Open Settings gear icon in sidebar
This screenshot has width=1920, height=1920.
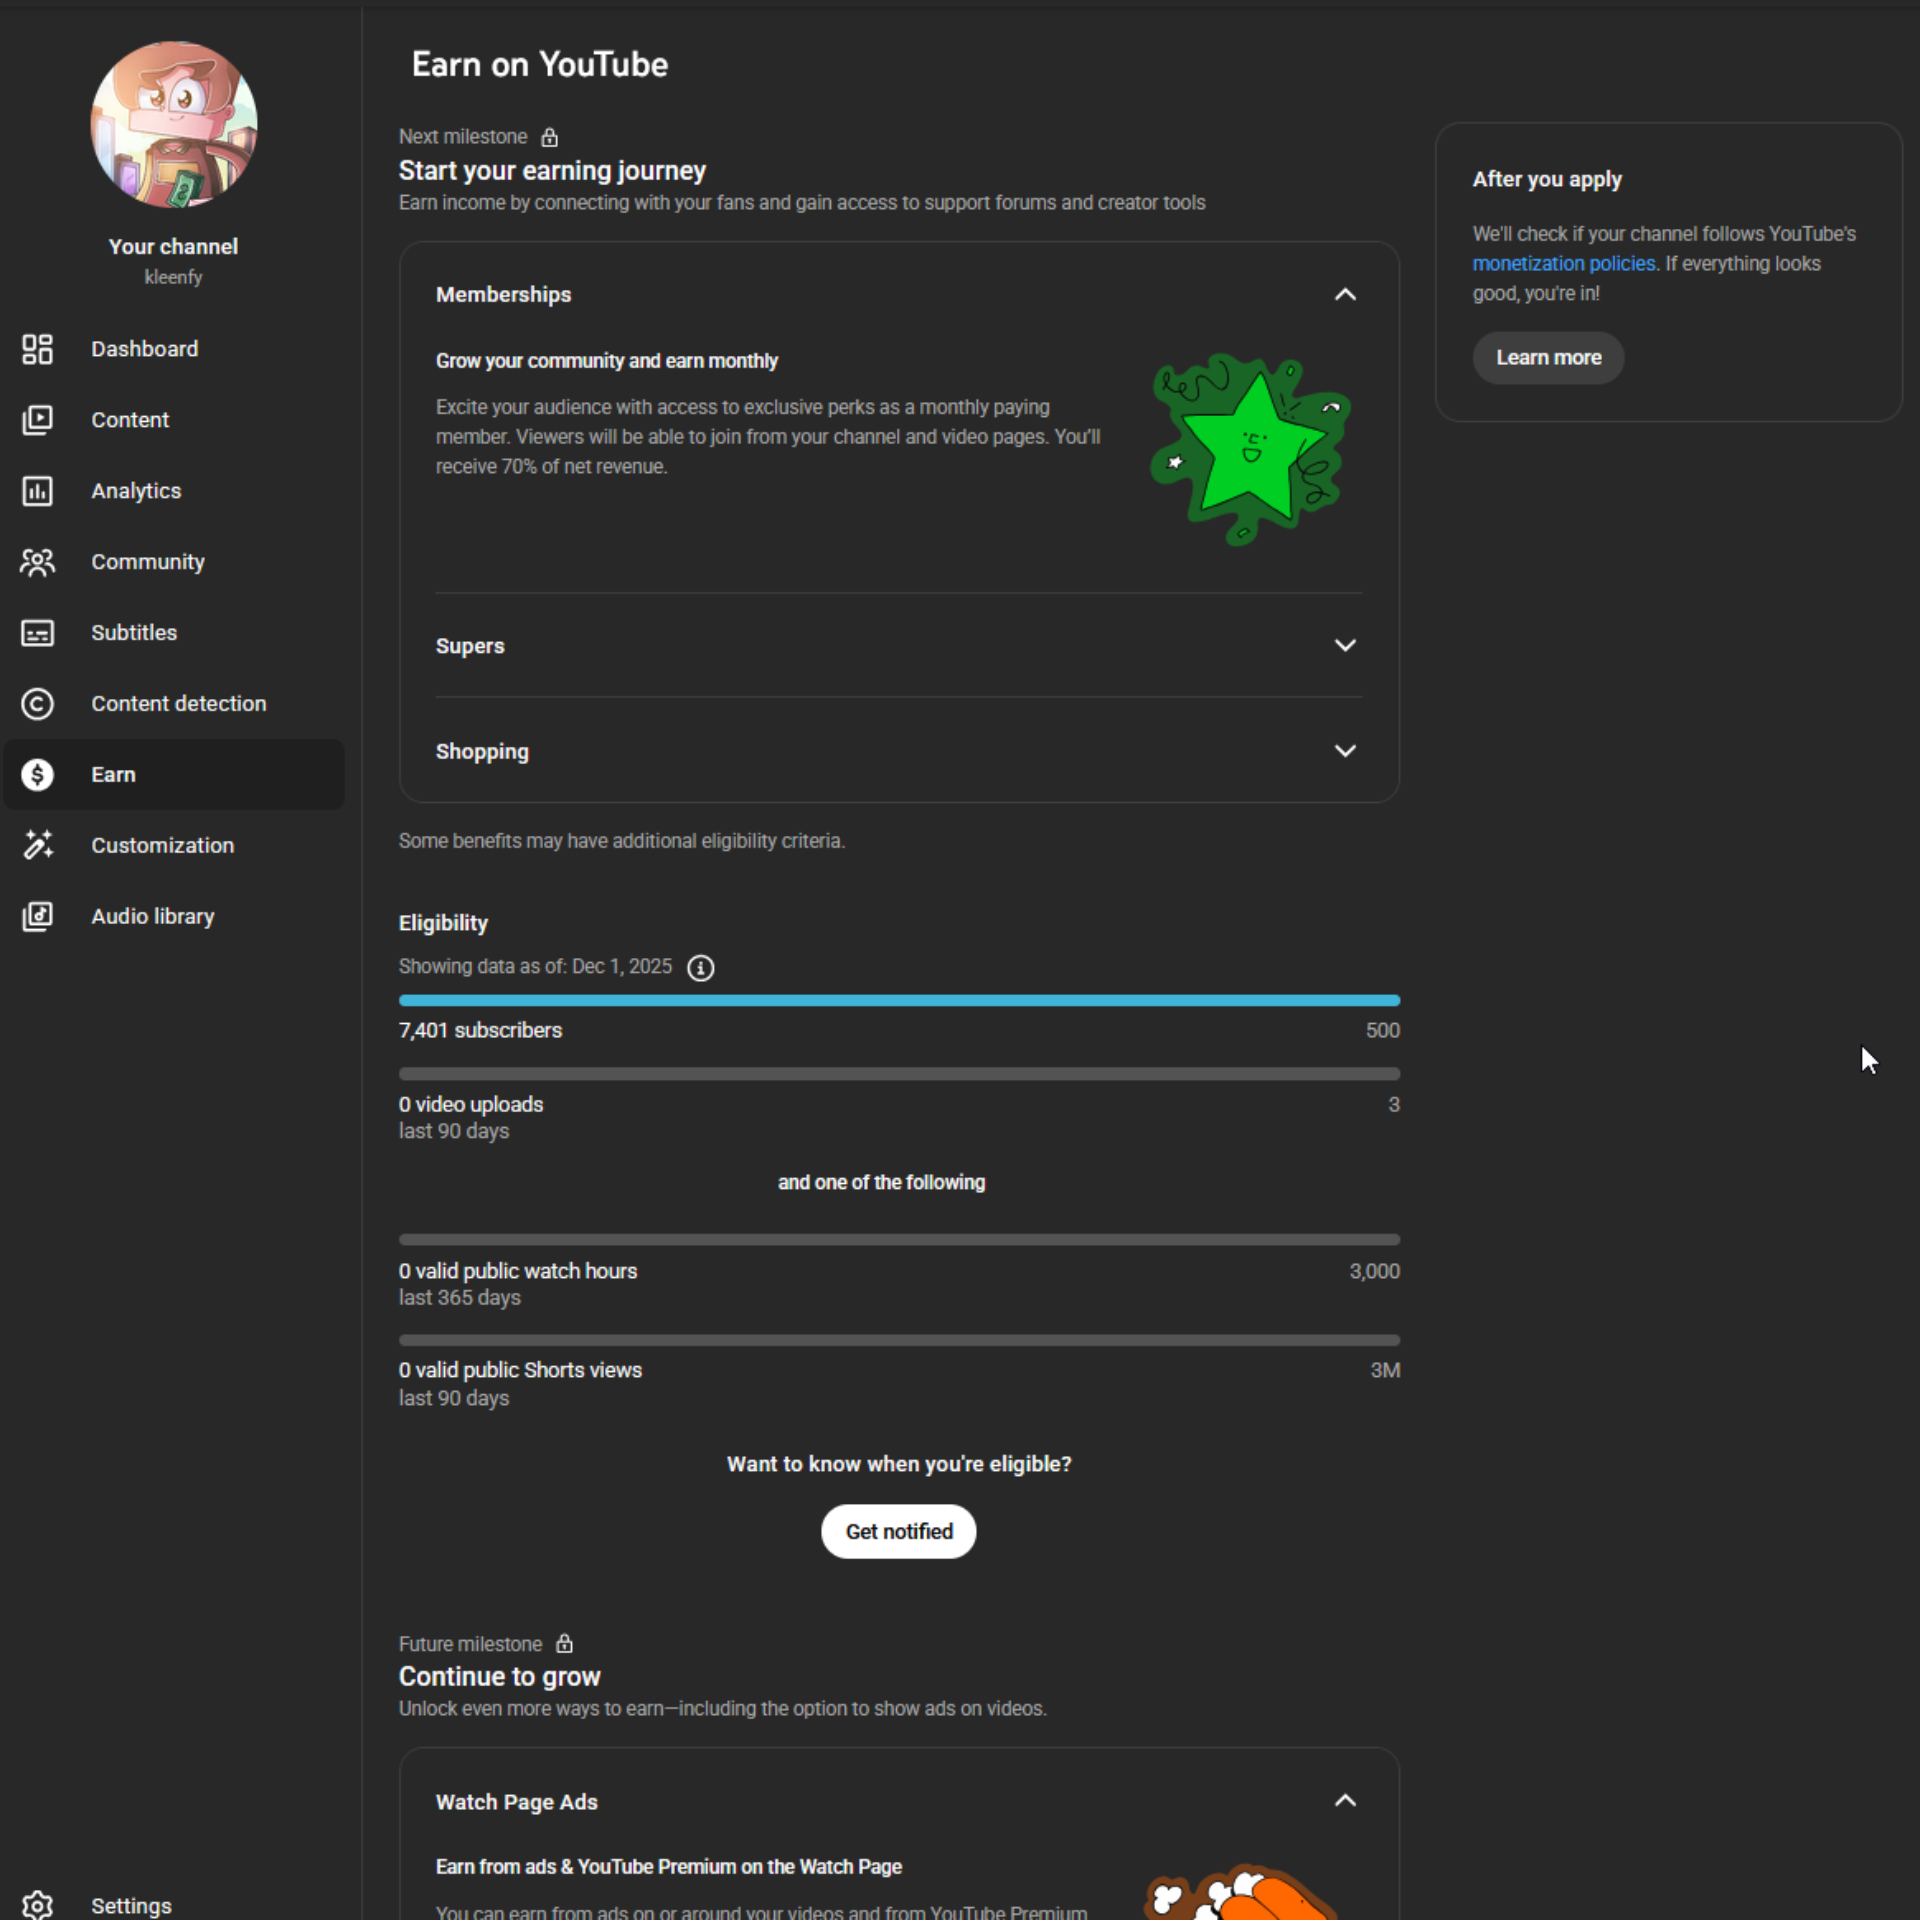(x=37, y=1904)
